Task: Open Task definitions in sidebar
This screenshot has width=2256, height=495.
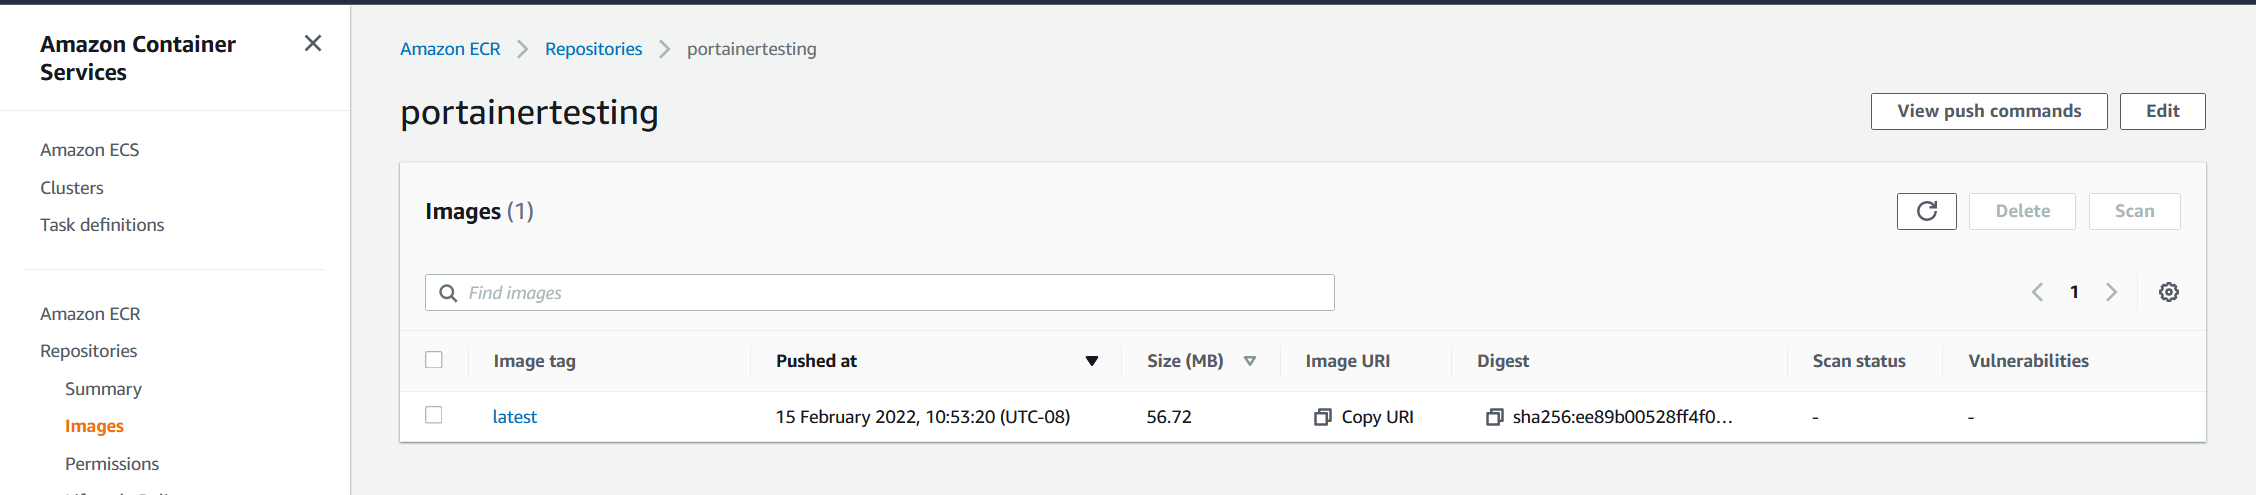Action: [x=102, y=225]
